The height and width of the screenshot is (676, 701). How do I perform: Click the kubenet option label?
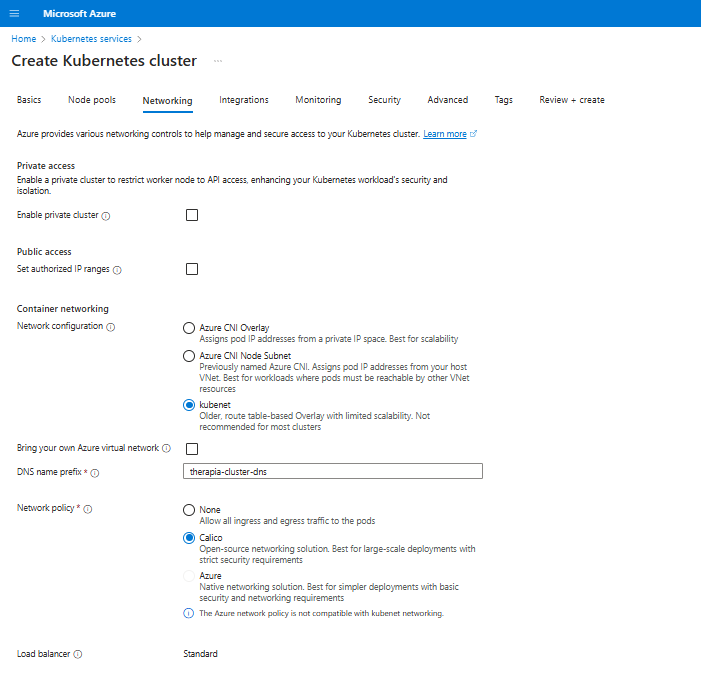[x=215, y=405]
